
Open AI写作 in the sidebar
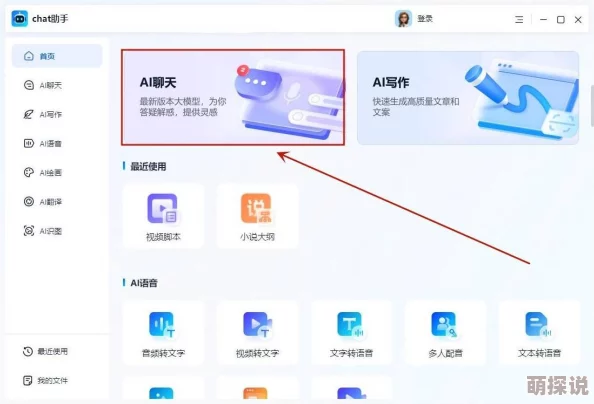point(57,114)
